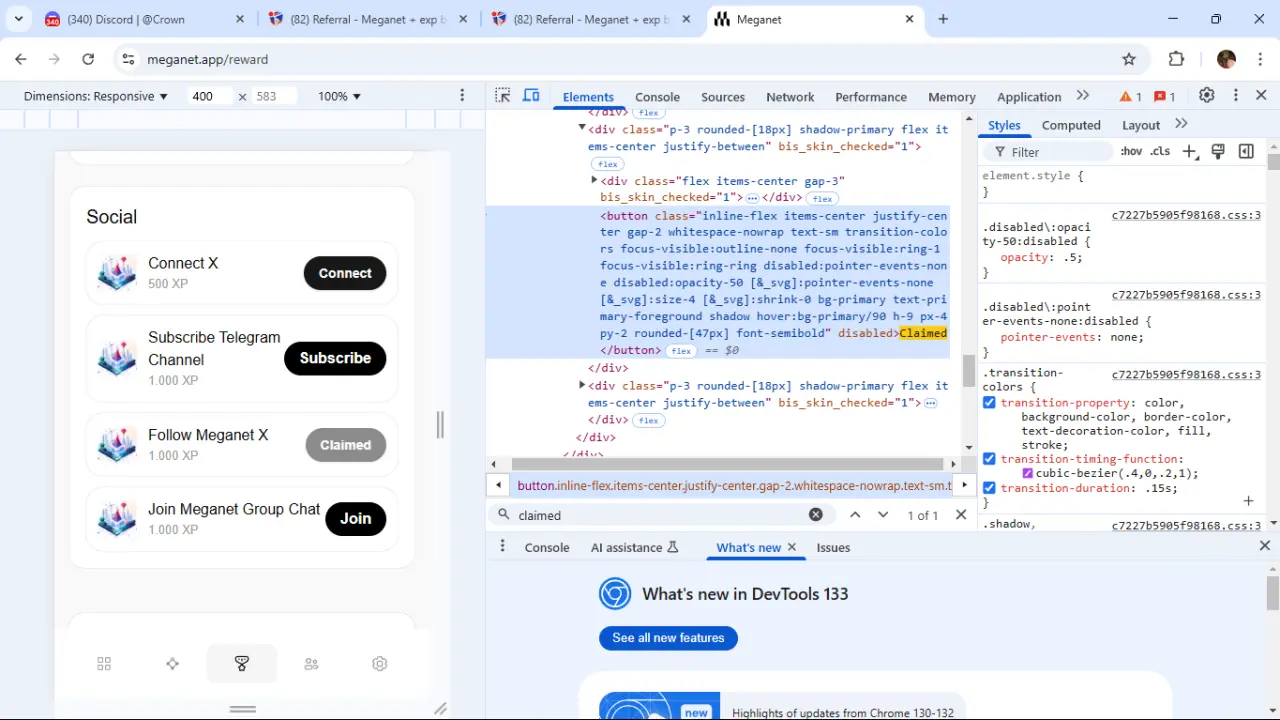The width and height of the screenshot is (1280, 720).
Task: Open DevTools settings gear
Action: [x=1207, y=96]
